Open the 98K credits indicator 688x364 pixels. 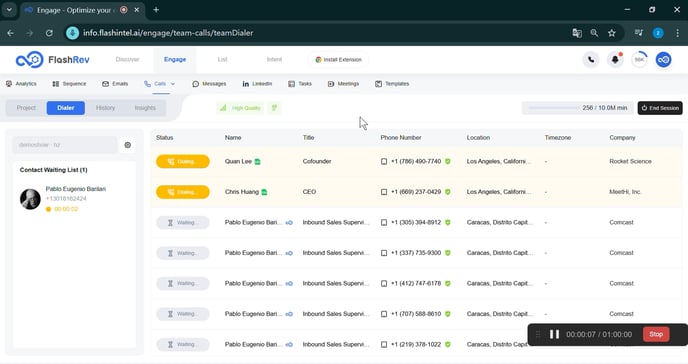639,60
